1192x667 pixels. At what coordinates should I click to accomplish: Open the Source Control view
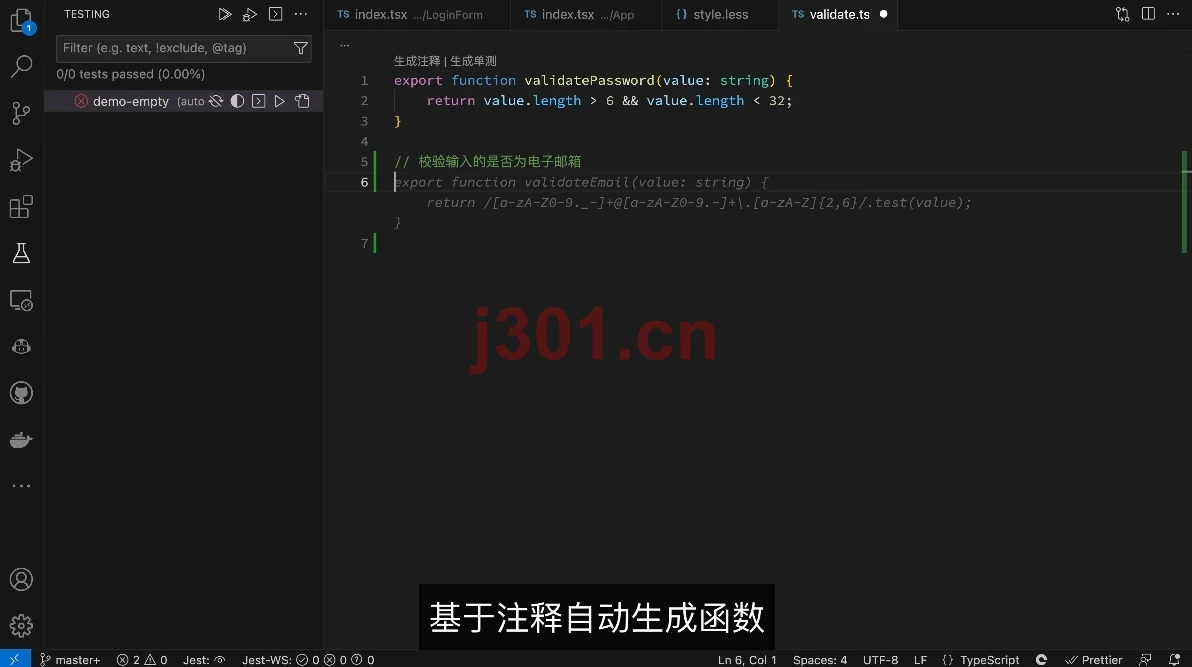21,113
